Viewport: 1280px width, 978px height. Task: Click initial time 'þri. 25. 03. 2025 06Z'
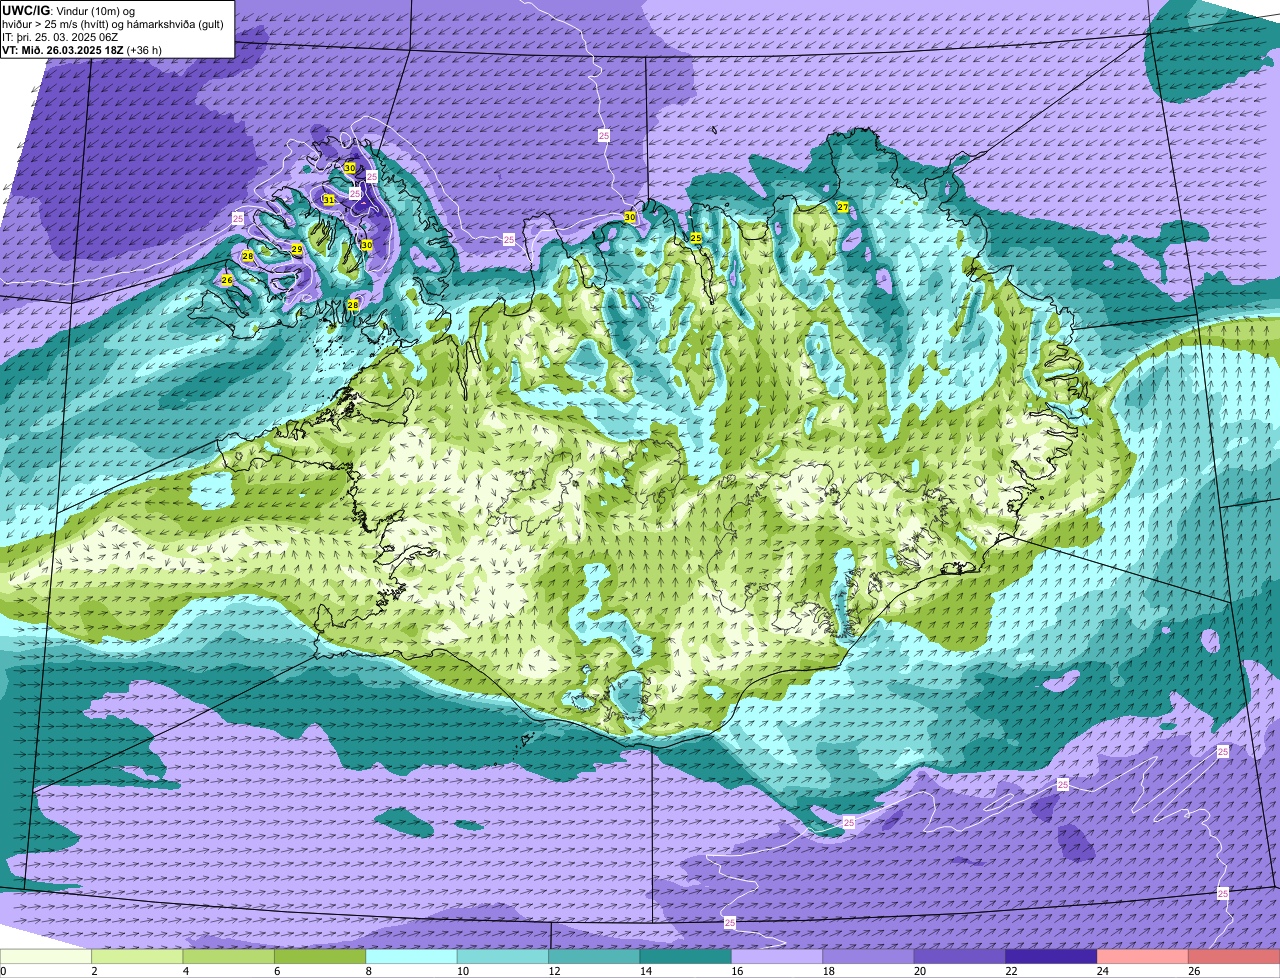click(67, 38)
